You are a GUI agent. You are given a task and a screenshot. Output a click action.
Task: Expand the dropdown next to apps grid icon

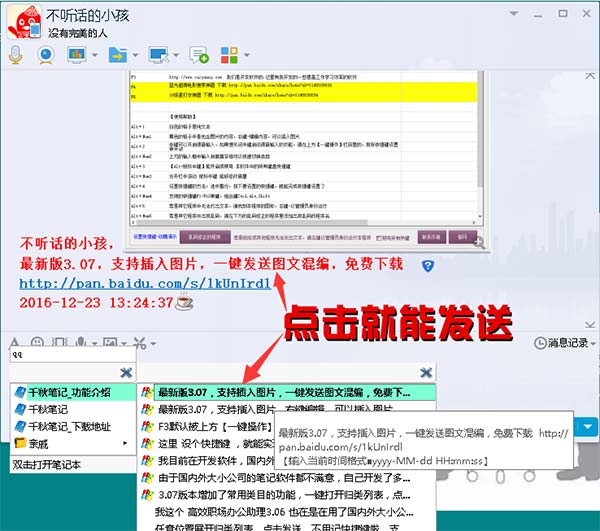[x=247, y=55]
